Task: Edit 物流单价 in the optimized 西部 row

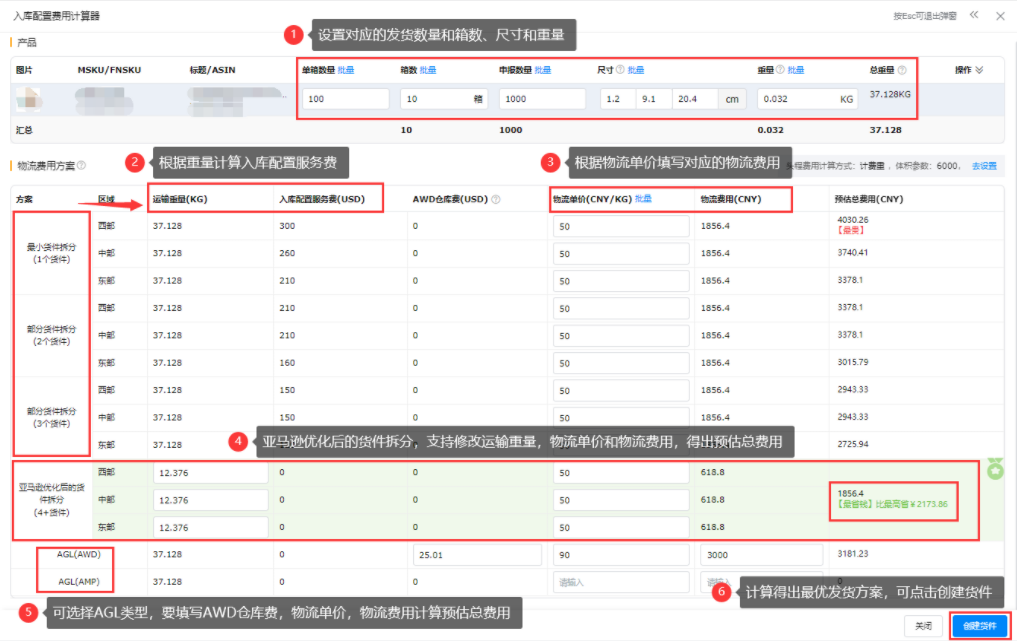Action: click(x=621, y=473)
